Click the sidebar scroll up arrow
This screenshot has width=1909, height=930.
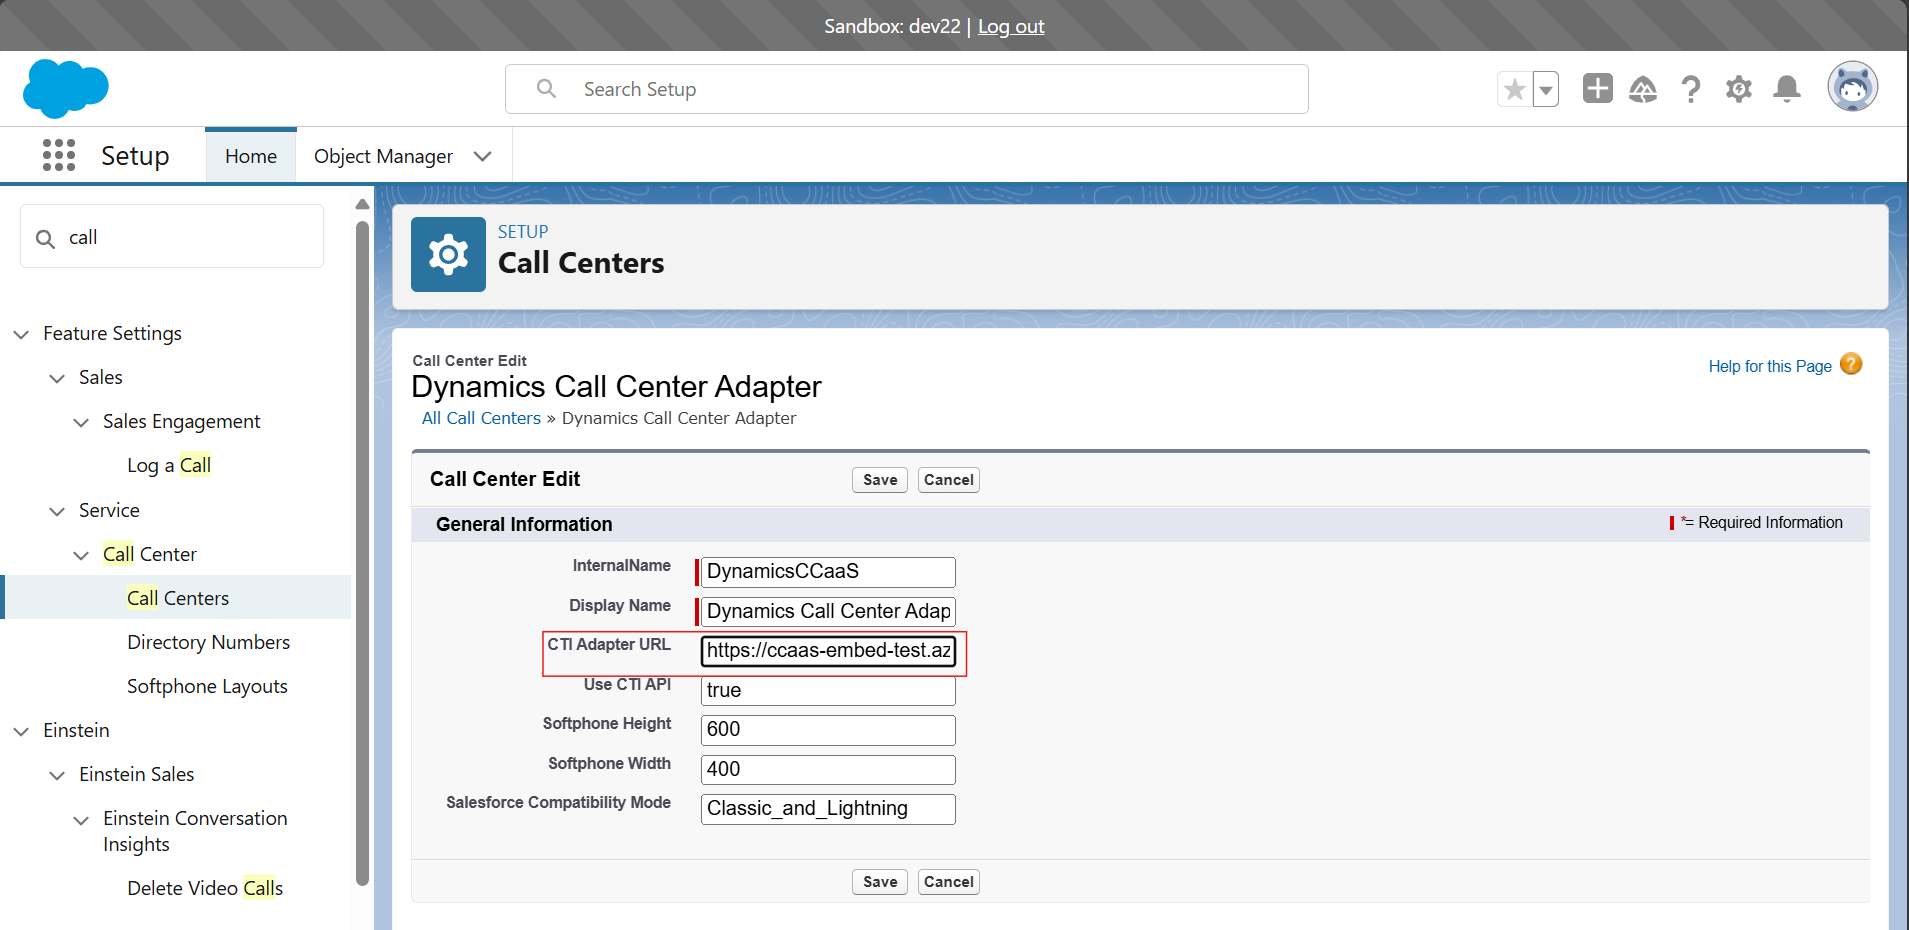click(x=362, y=204)
